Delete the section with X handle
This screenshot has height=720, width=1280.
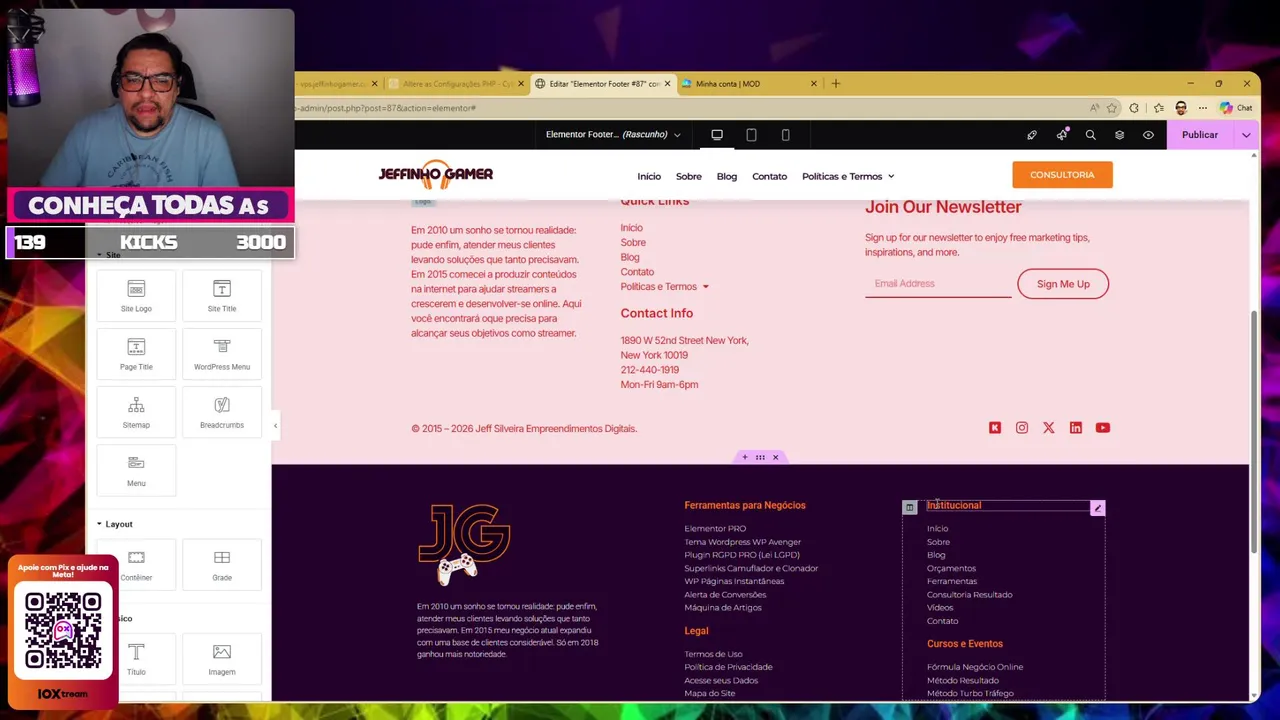(775, 457)
